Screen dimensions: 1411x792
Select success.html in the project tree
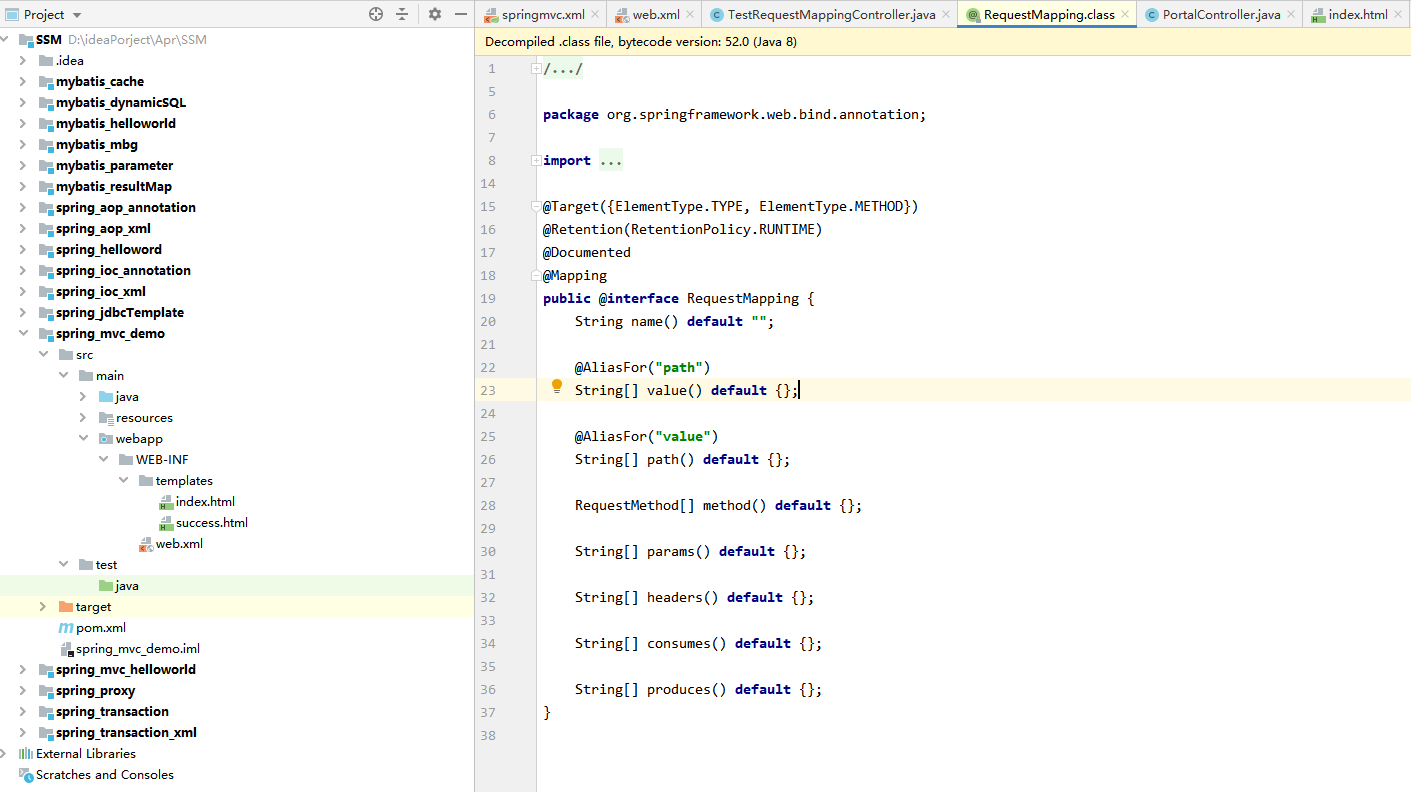212,523
